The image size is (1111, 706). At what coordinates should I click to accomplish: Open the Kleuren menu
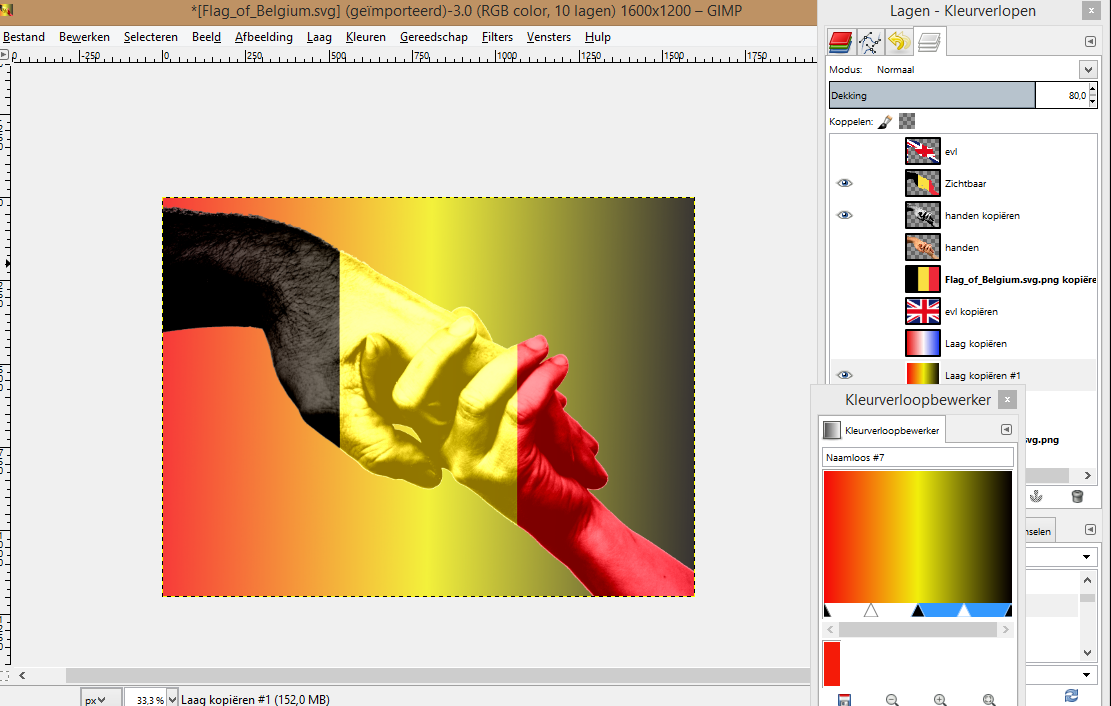[365, 37]
